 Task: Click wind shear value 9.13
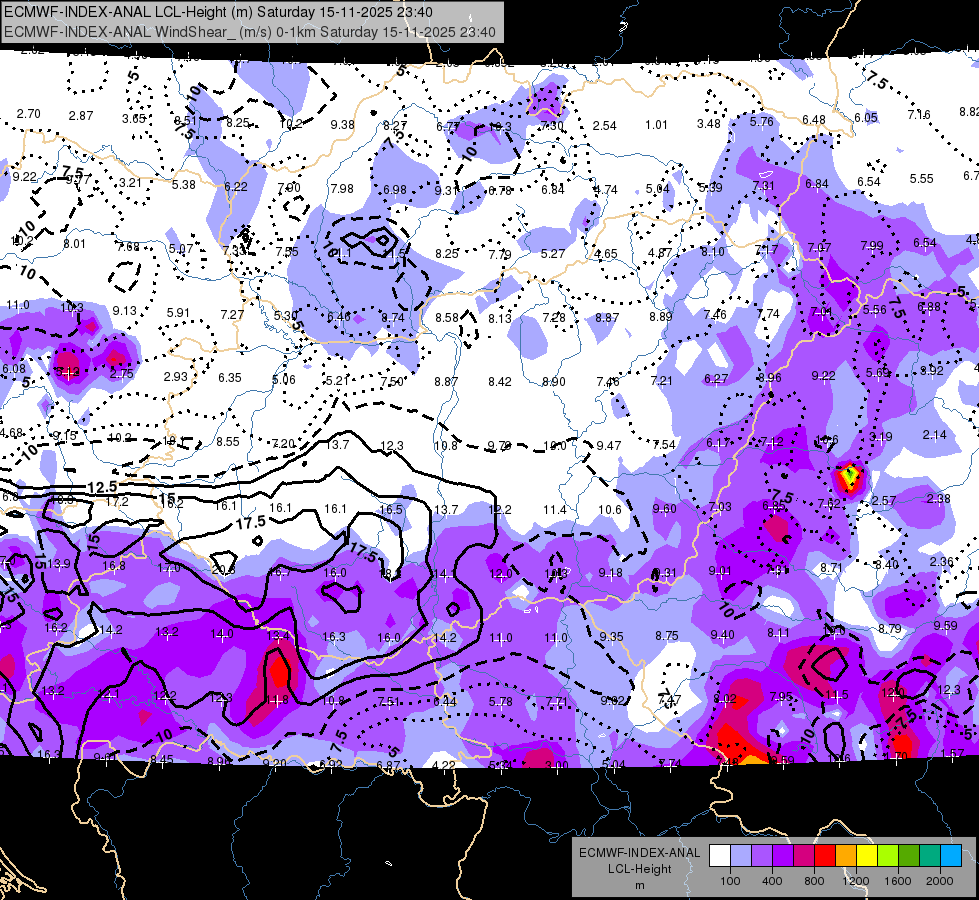(124, 310)
